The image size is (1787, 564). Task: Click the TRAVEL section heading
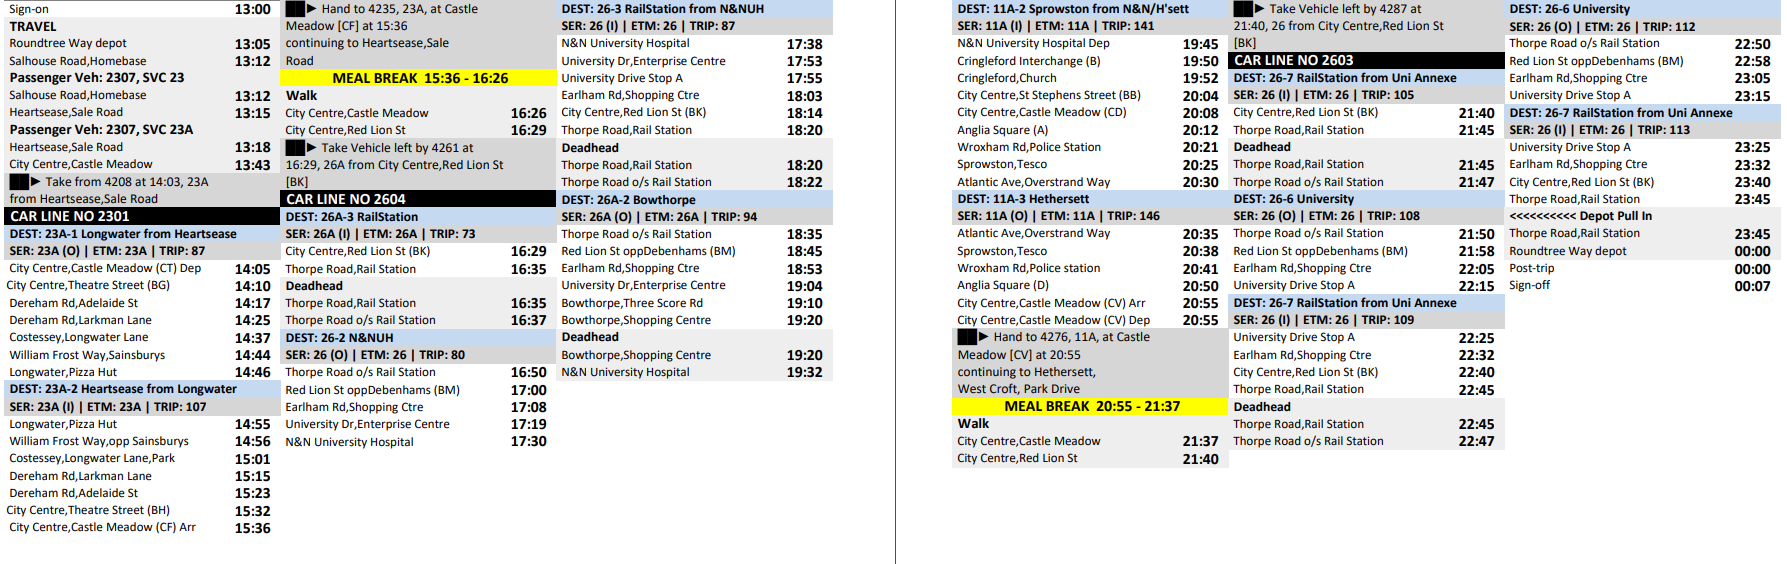pyautogui.click(x=33, y=27)
